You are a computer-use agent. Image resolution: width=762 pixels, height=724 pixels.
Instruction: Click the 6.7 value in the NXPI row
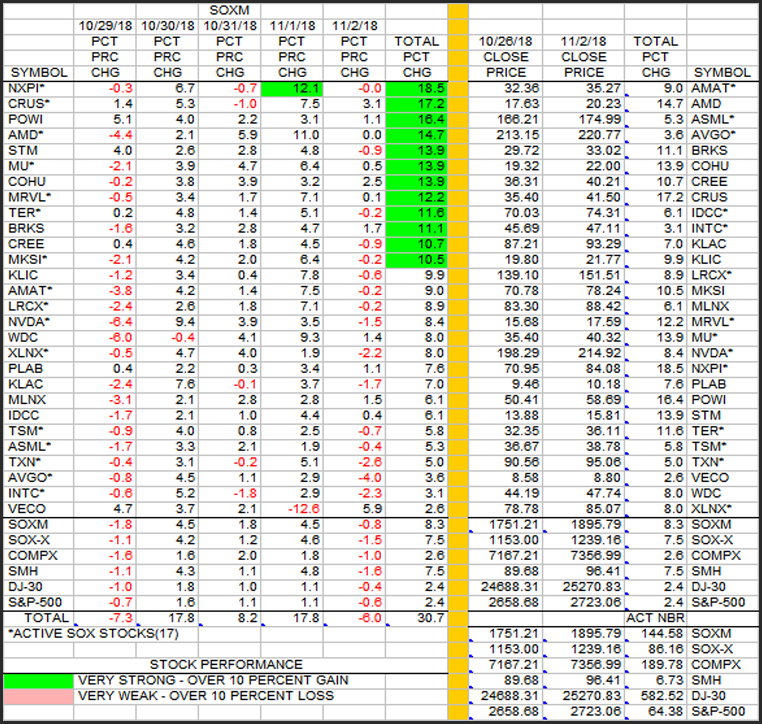point(185,88)
